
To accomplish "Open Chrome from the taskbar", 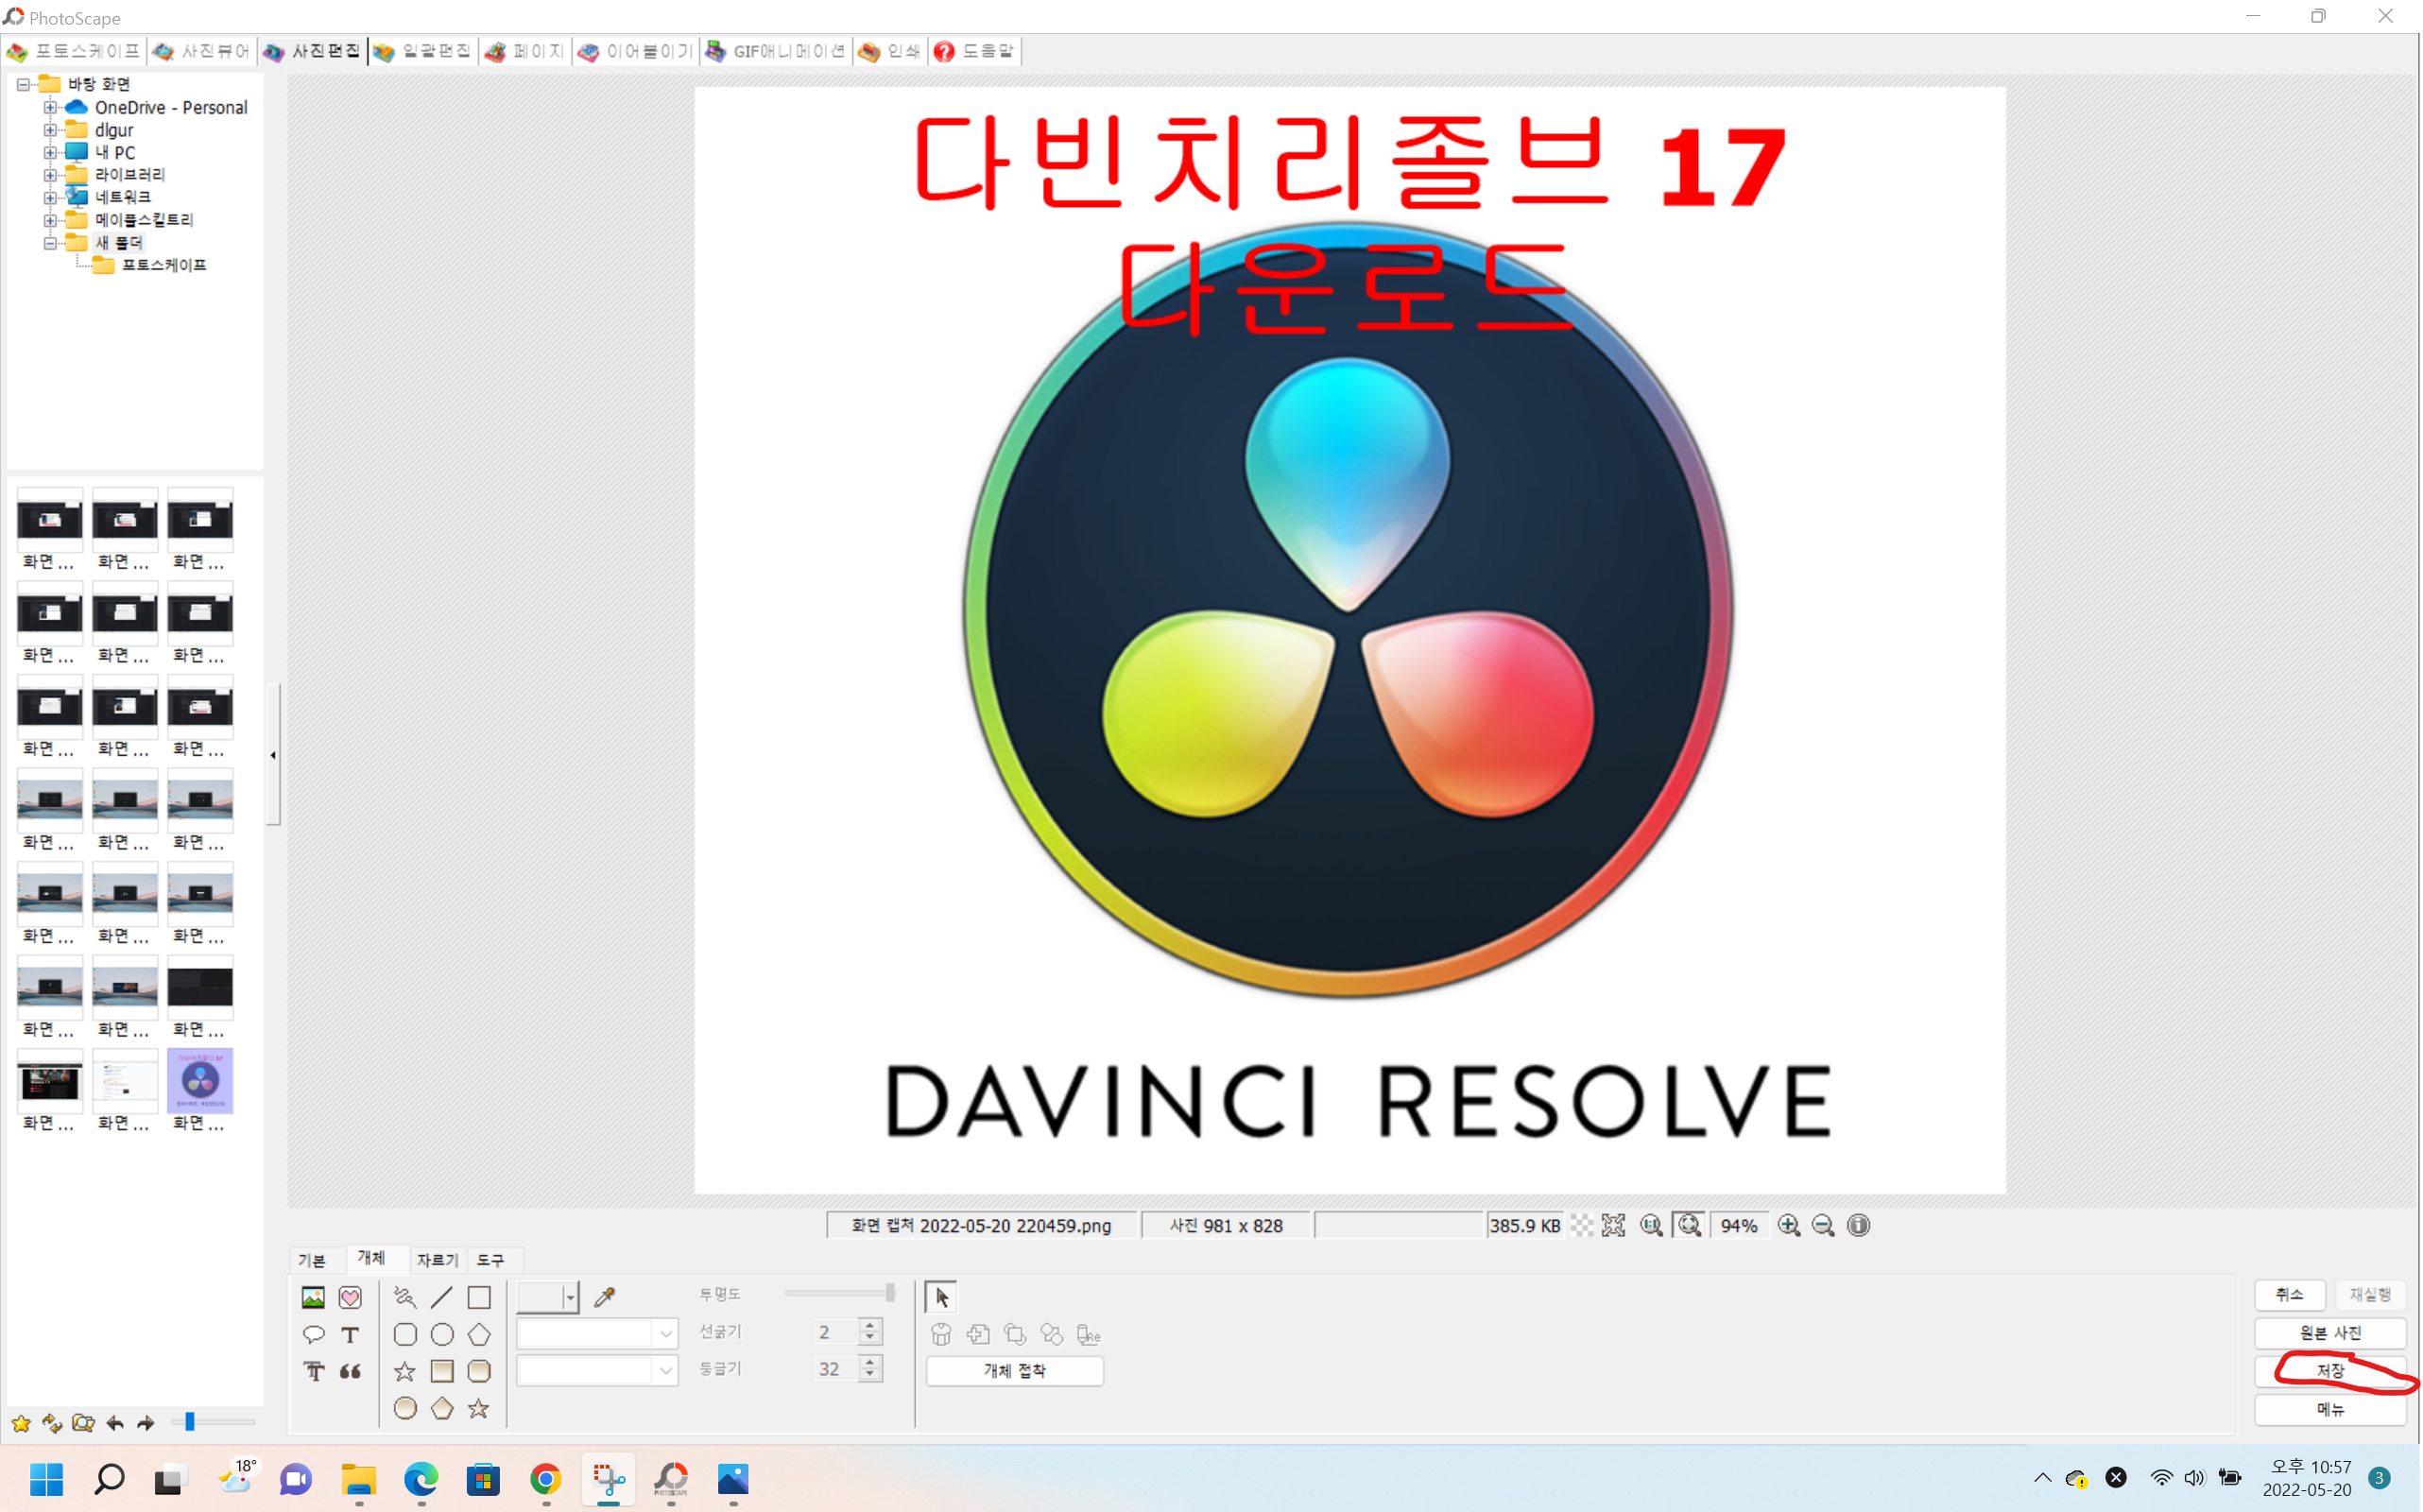I will tap(546, 1479).
